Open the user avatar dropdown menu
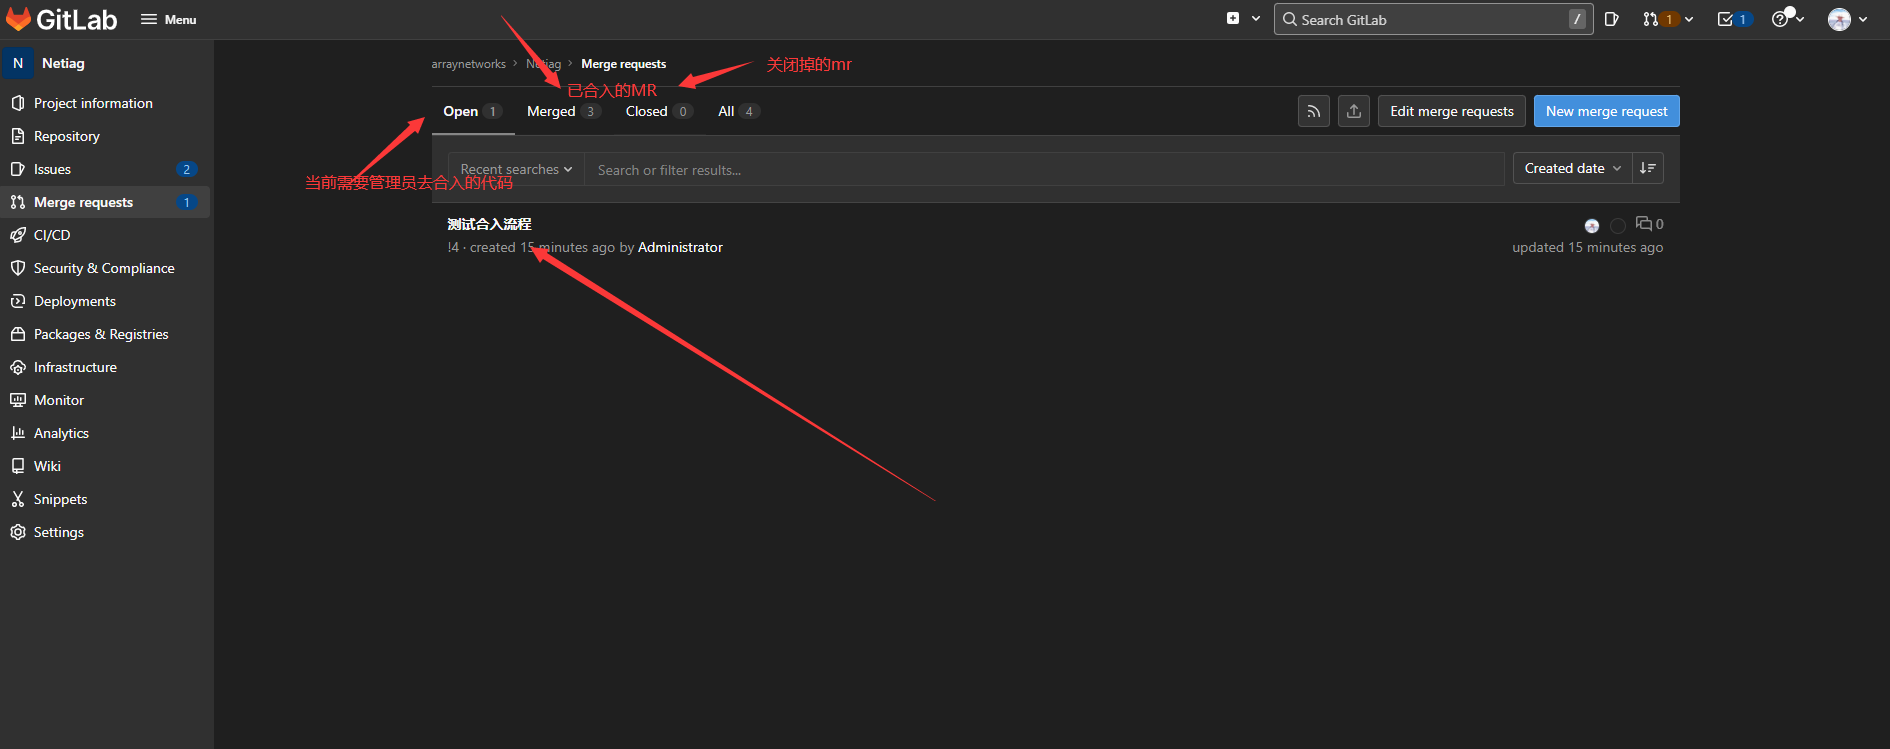The height and width of the screenshot is (749, 1890). coord(1847,19)
